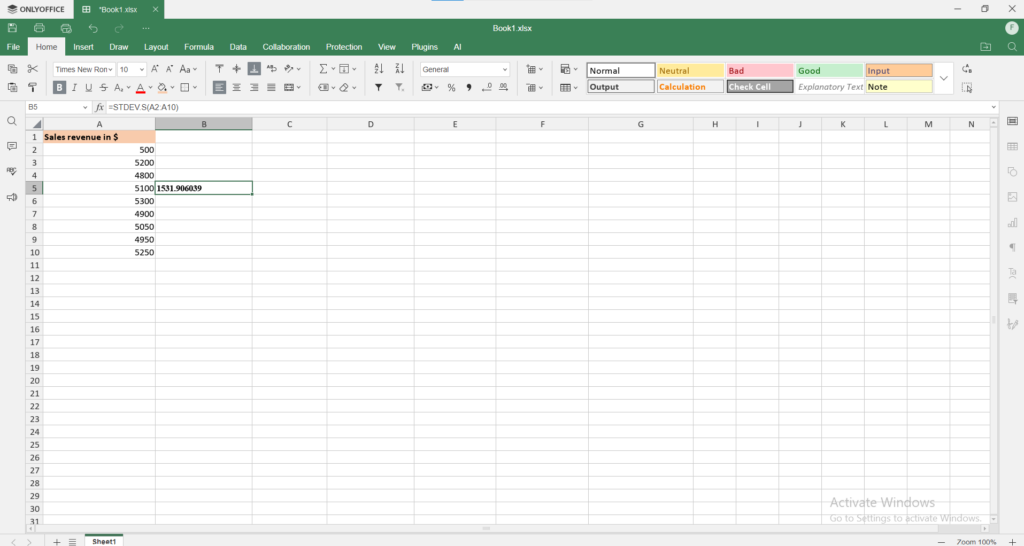Viewport: 1024px width, 546px height.
Task: Toggle Align Left horizontal alignment
Action: pyautogui.click(x=219, y=87)
